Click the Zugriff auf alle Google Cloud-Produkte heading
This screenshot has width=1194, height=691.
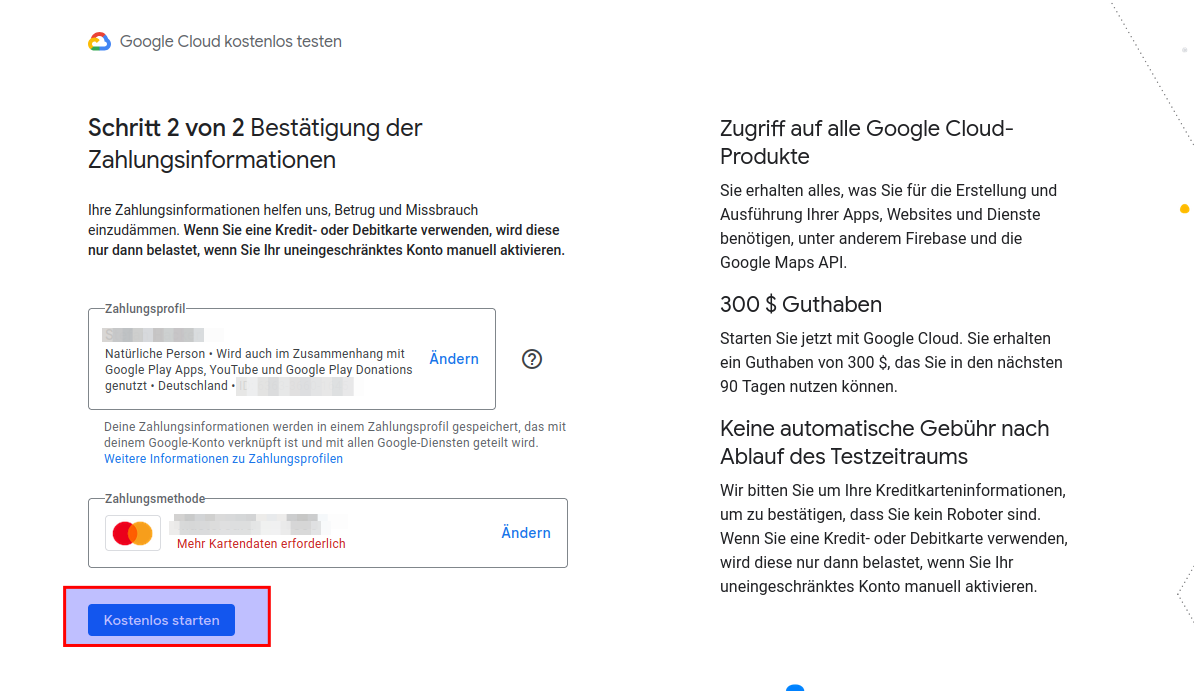point(866,143)
